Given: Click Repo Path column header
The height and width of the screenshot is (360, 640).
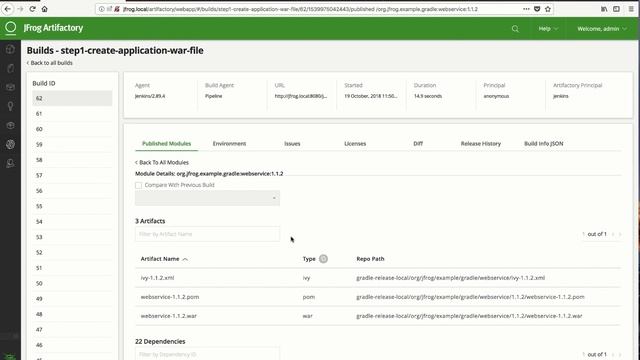Looking at the screenshot, I should click(x=370, y=259).
